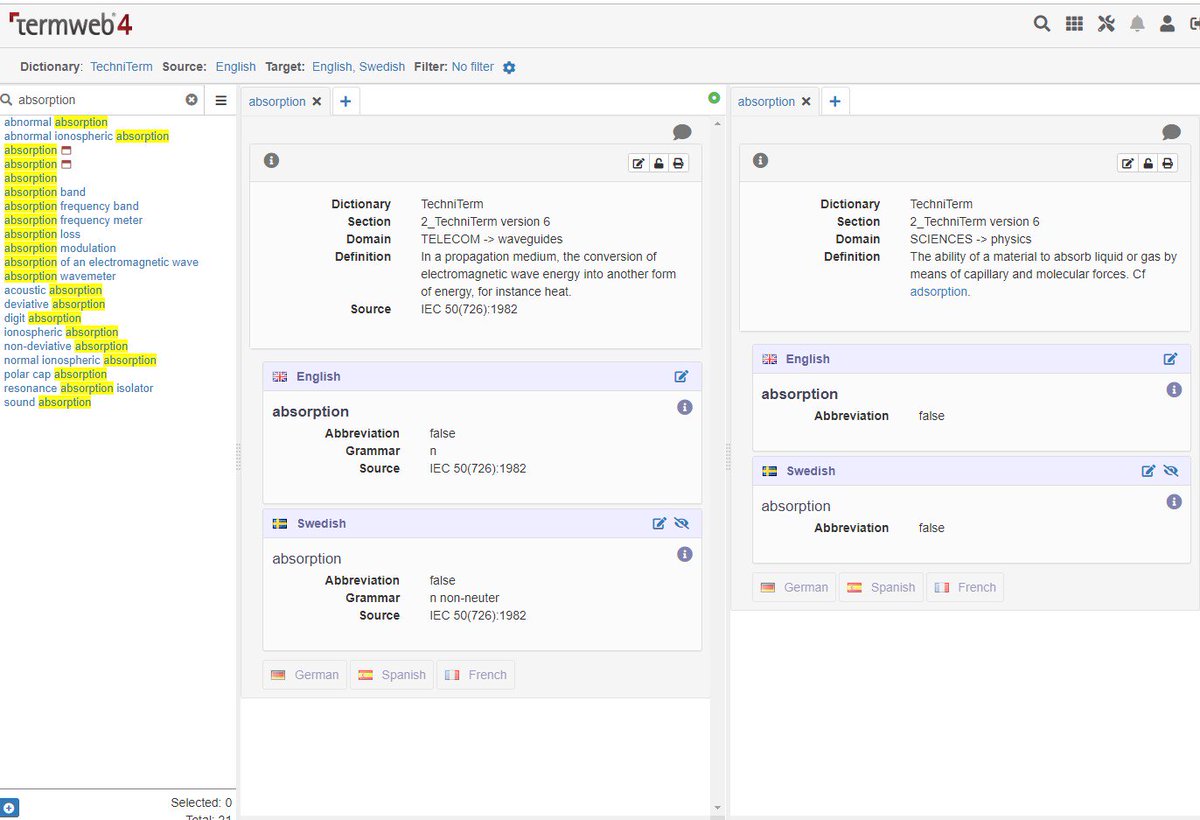
Task: Click the green status circle icon
Action: 714,98
